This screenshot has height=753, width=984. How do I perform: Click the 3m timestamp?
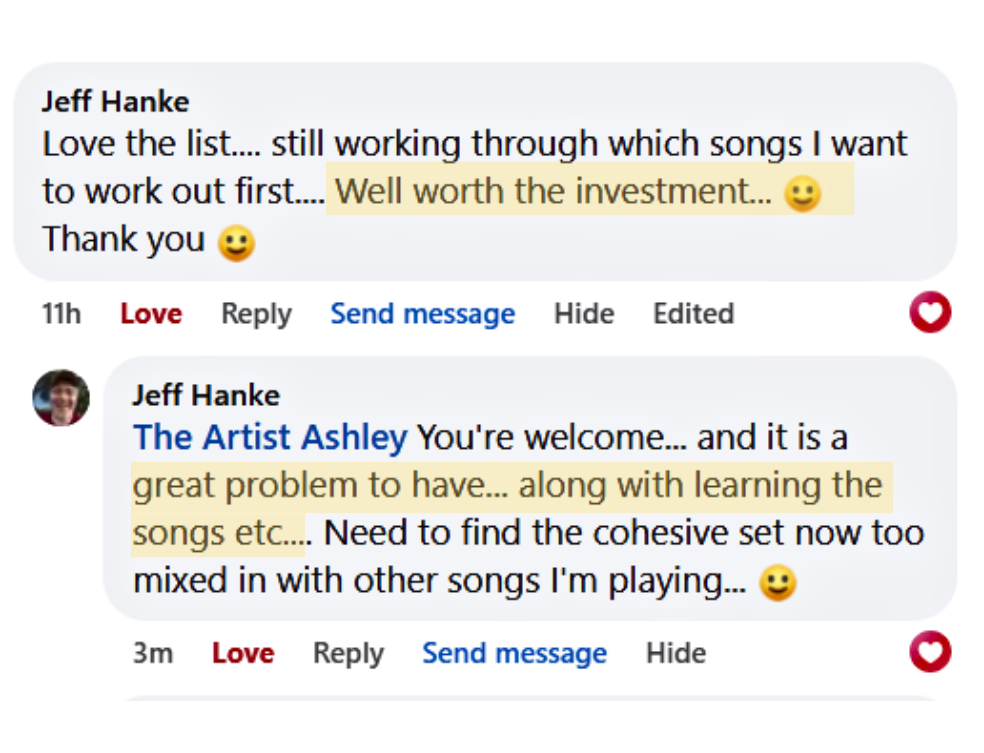point(152,654)
